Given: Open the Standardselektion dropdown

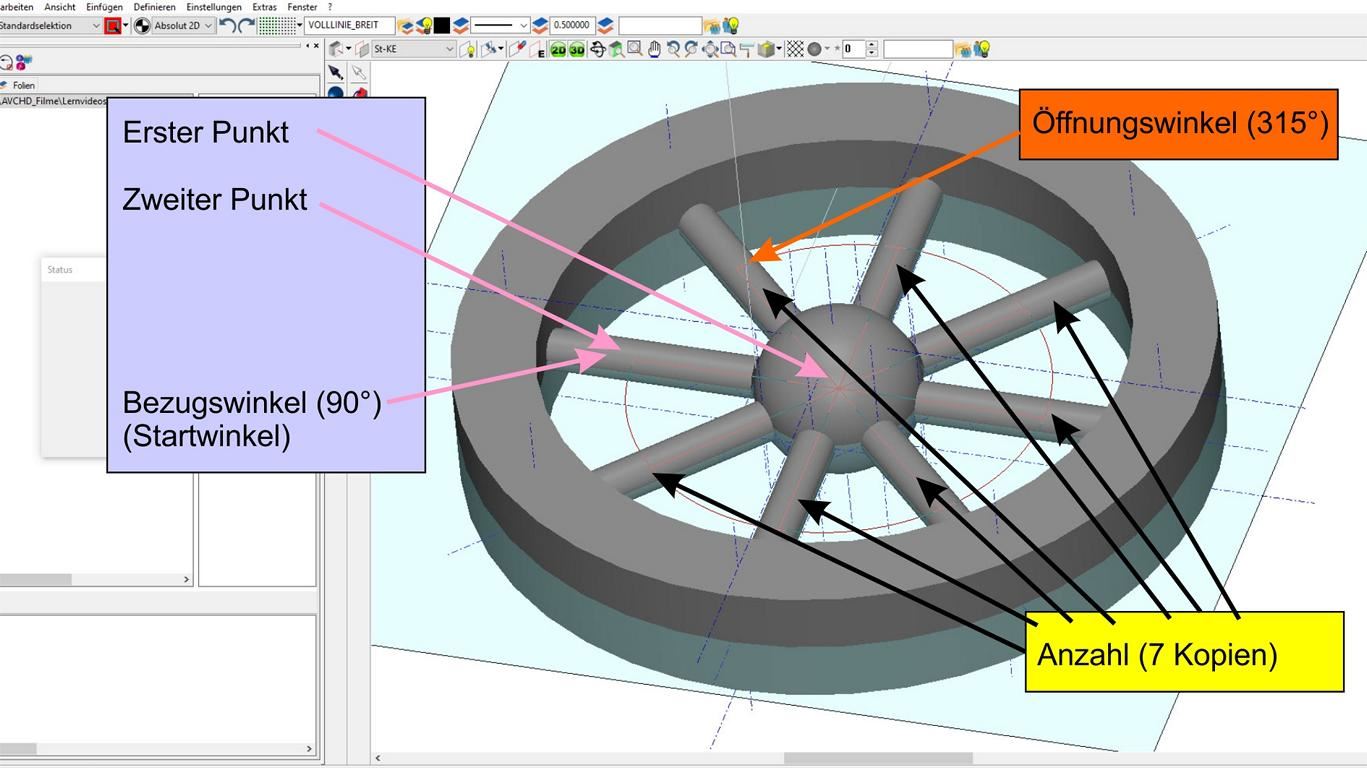Looking at the screenshot, I should click(x=96, y=26).
